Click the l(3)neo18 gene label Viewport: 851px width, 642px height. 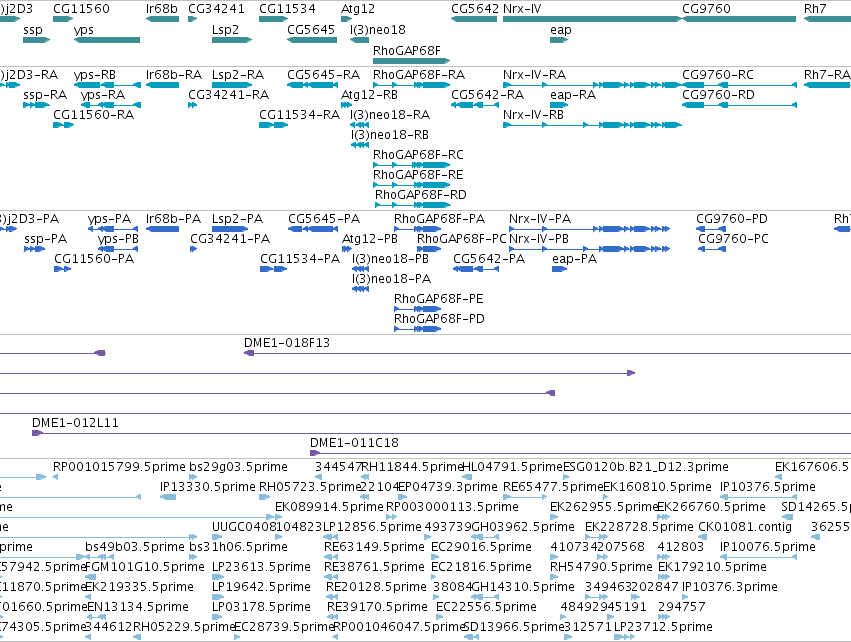[378, 30]
